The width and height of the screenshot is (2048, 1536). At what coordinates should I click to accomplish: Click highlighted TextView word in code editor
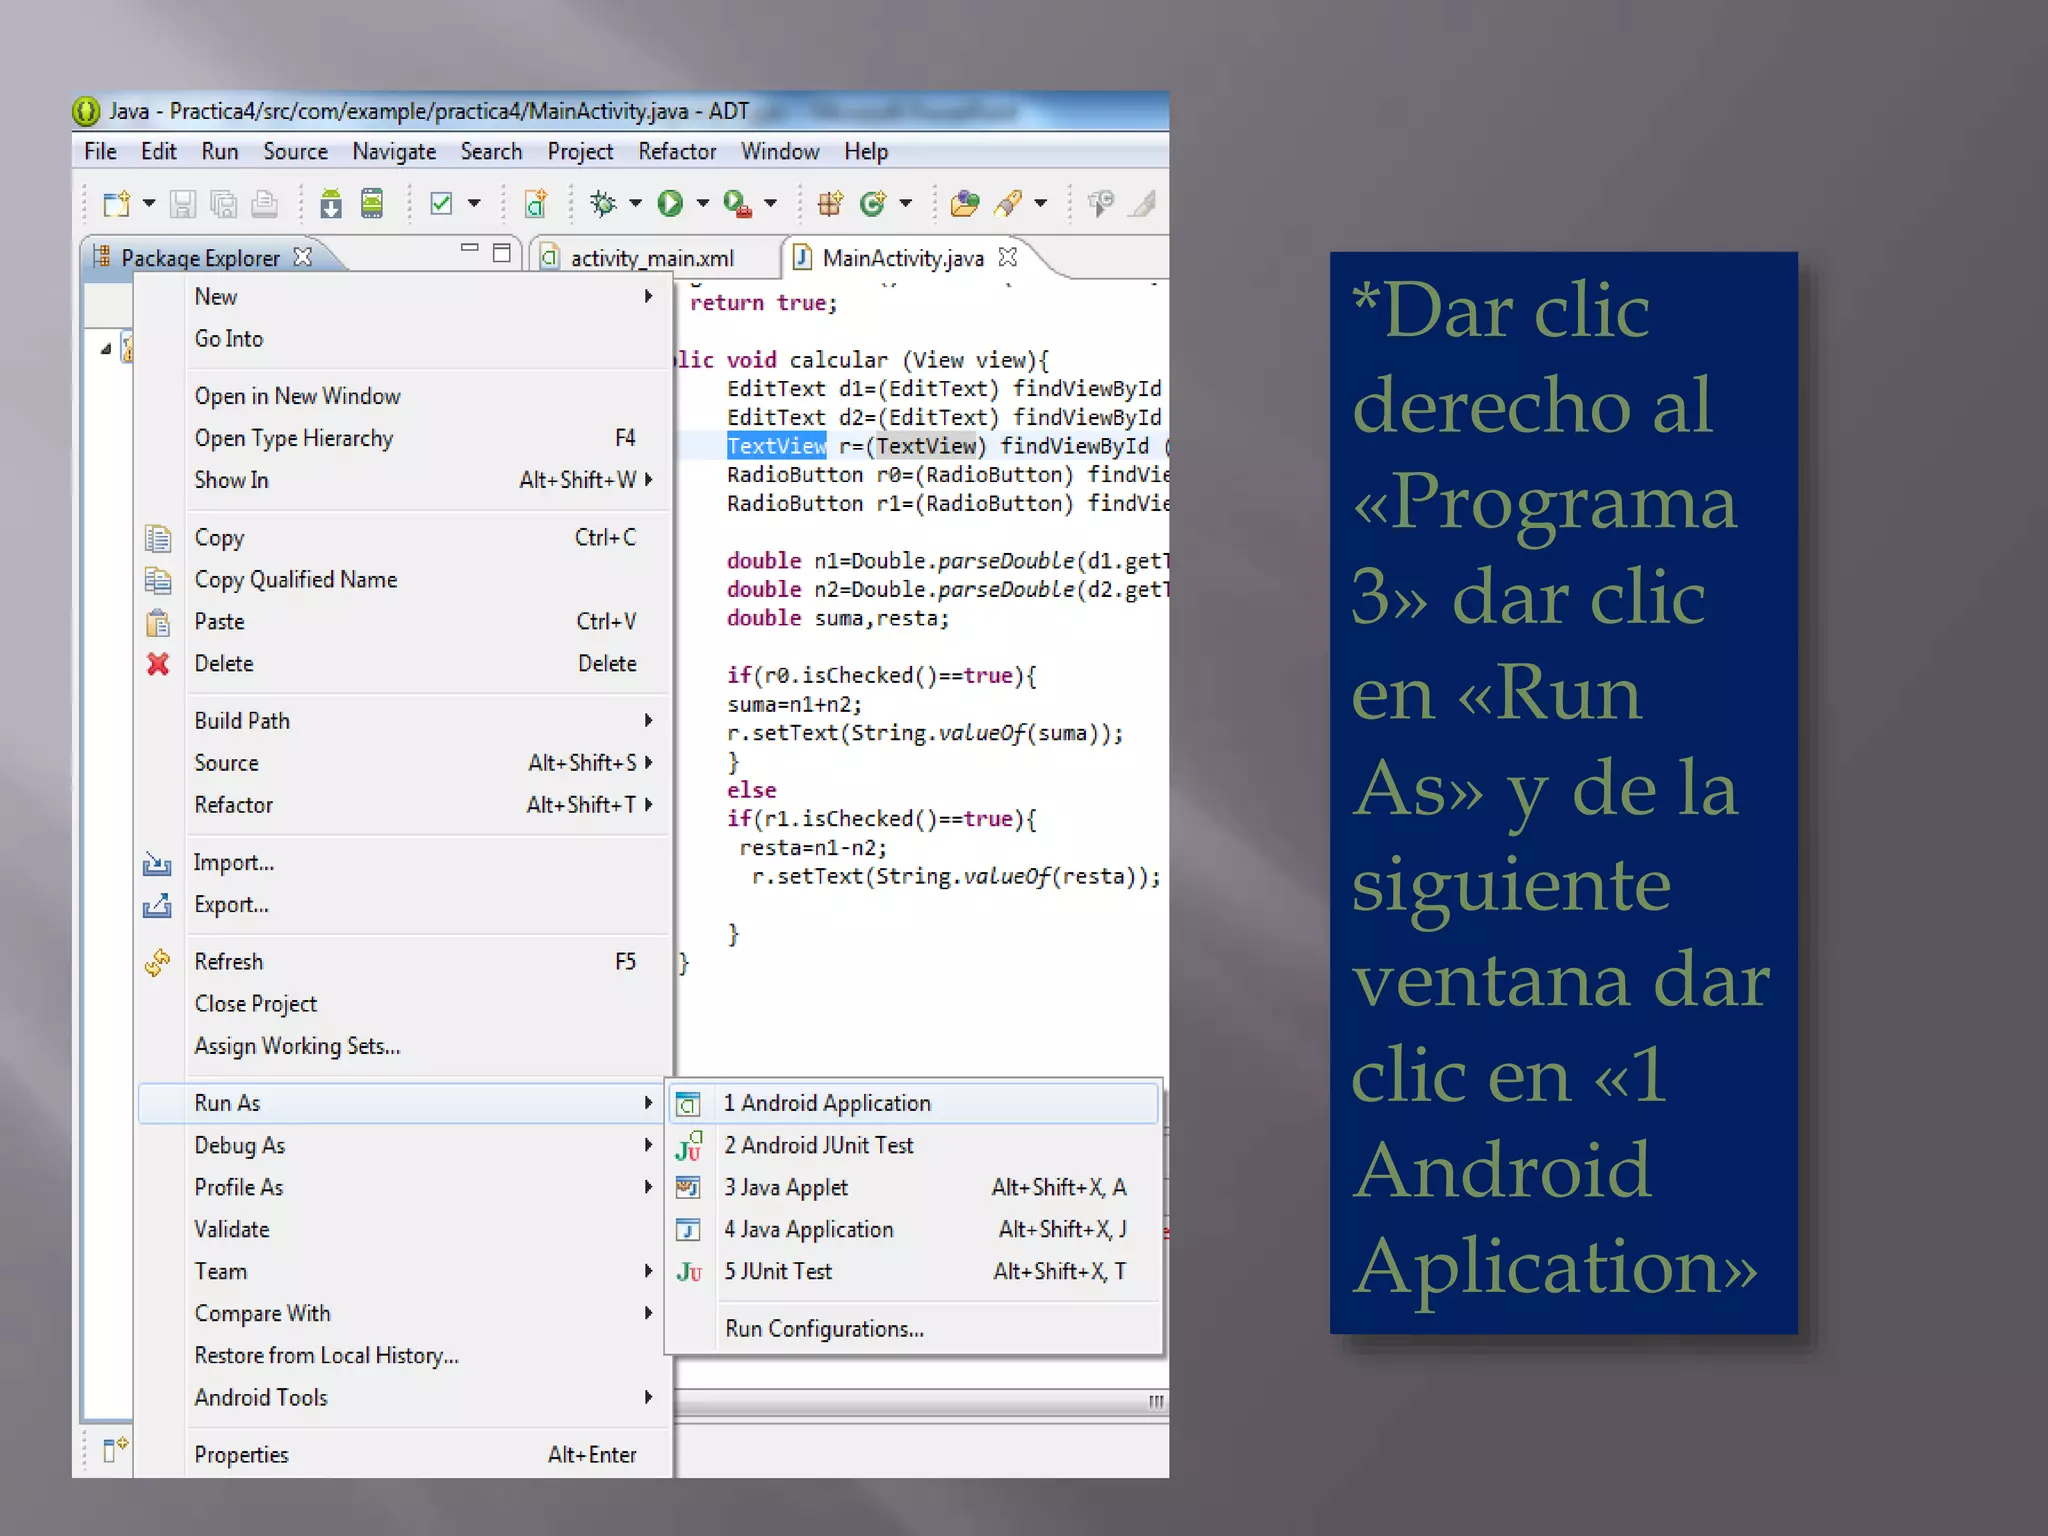[777, 446]
